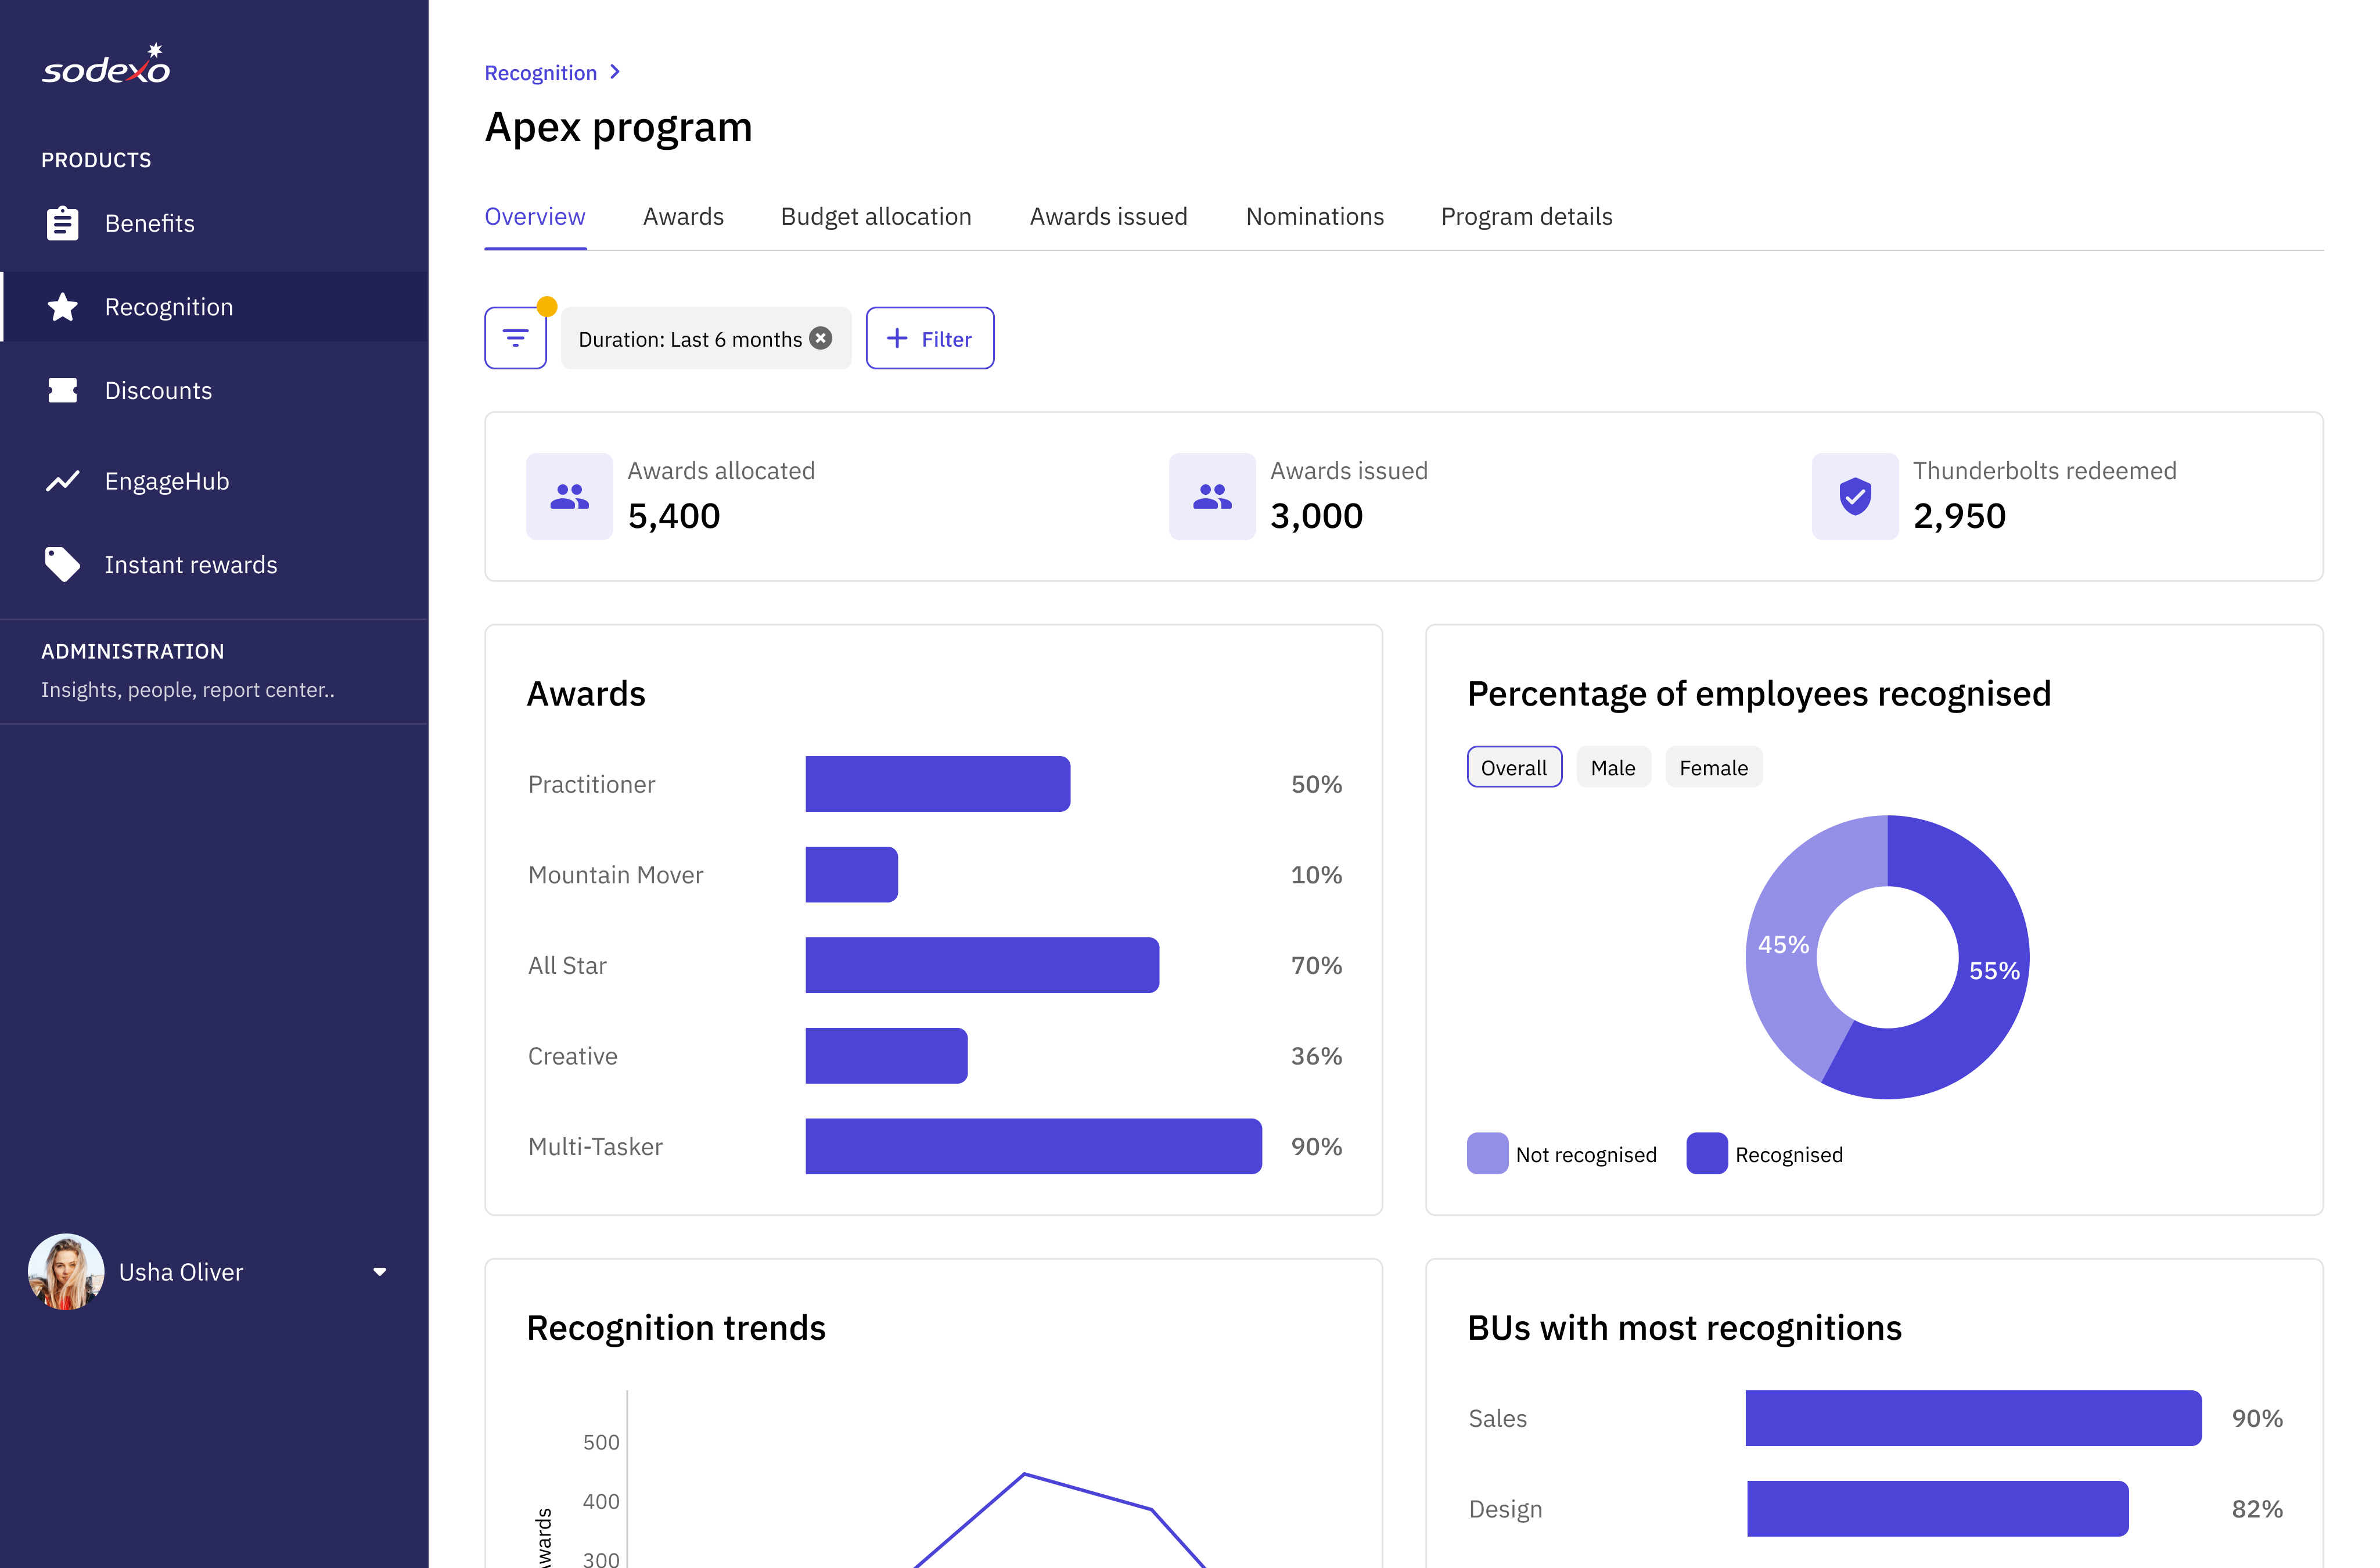Switch to the Budget allocation tab
The image size is (2380, 1568).
tap(875, 216)
